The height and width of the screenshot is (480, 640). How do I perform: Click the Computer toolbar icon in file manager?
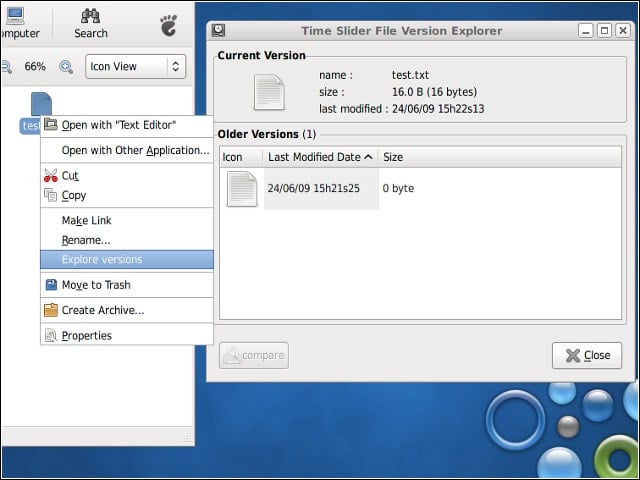[15, 16]
